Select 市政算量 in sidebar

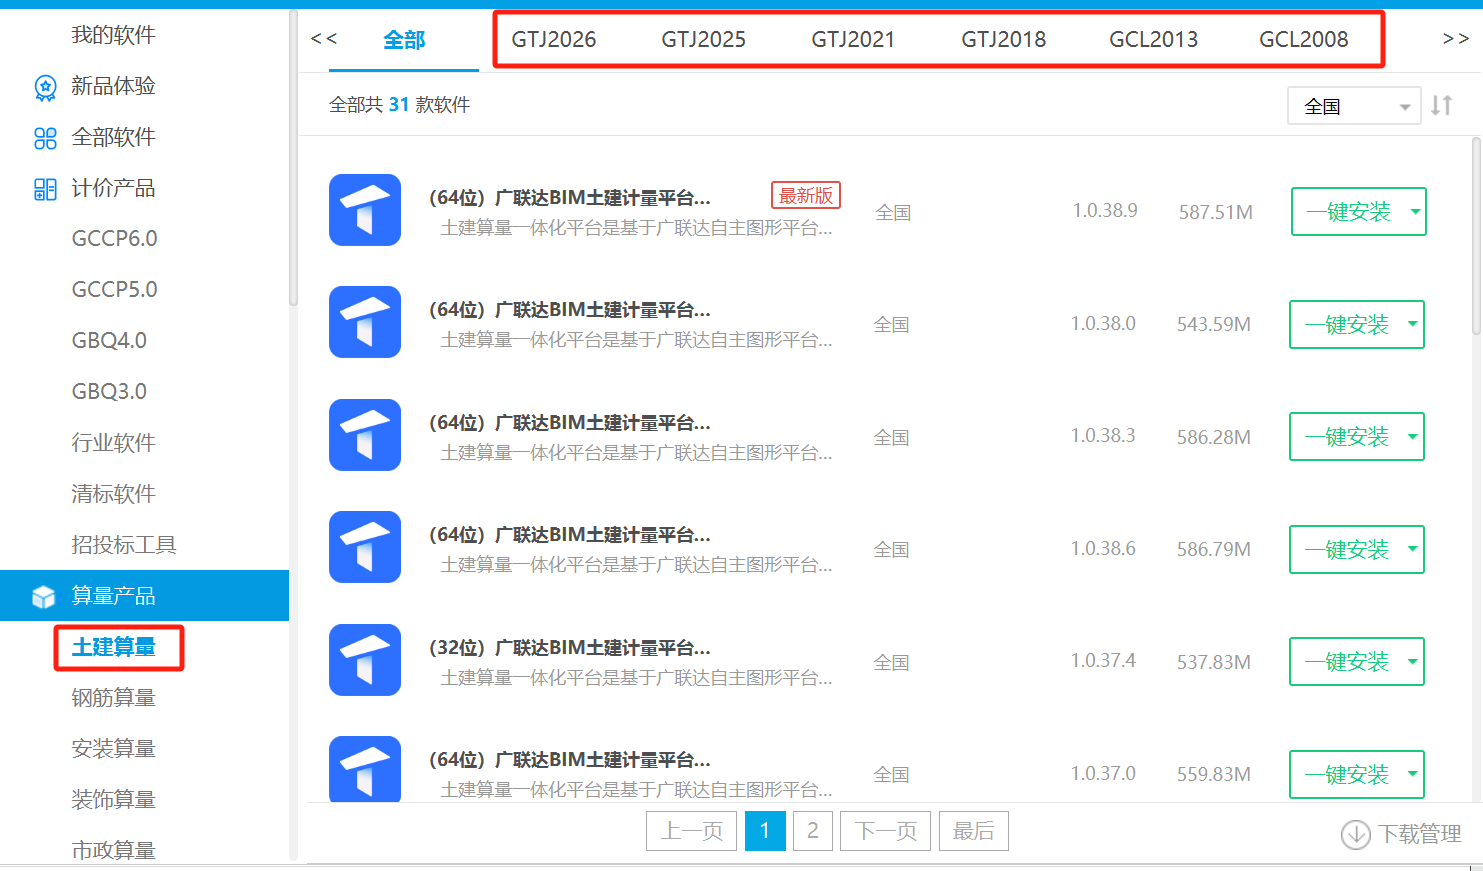pos(114,850)
